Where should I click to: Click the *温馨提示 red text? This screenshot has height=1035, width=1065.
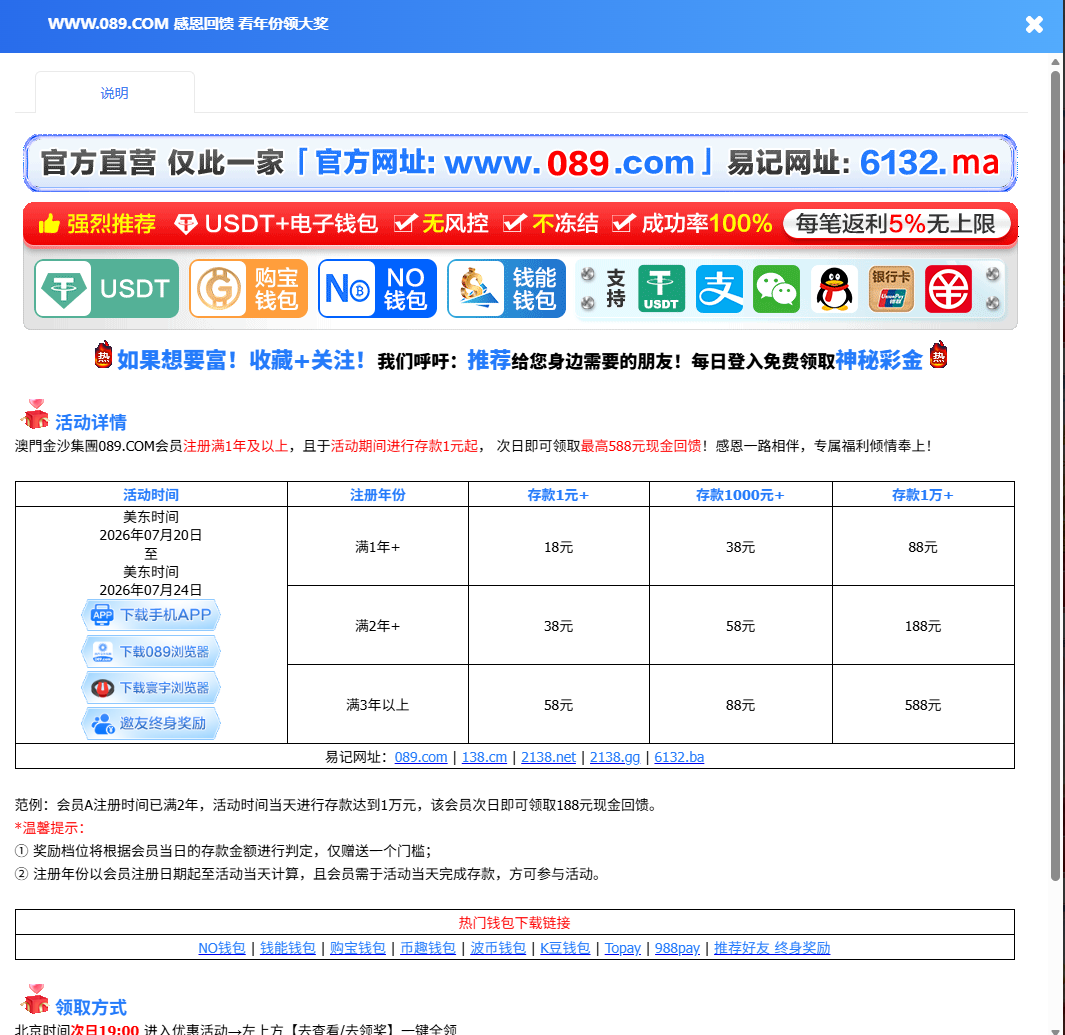pos(50,828)
